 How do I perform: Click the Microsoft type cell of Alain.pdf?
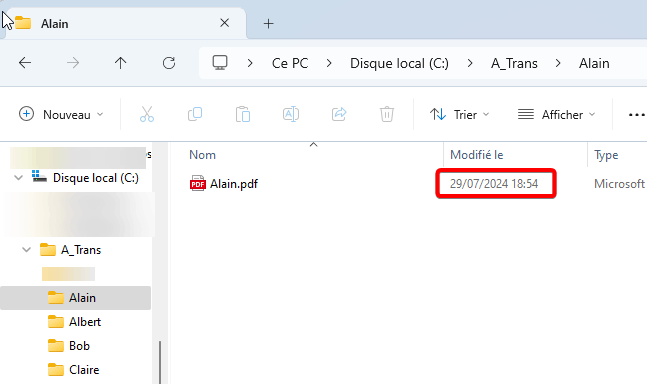(619, 184)
